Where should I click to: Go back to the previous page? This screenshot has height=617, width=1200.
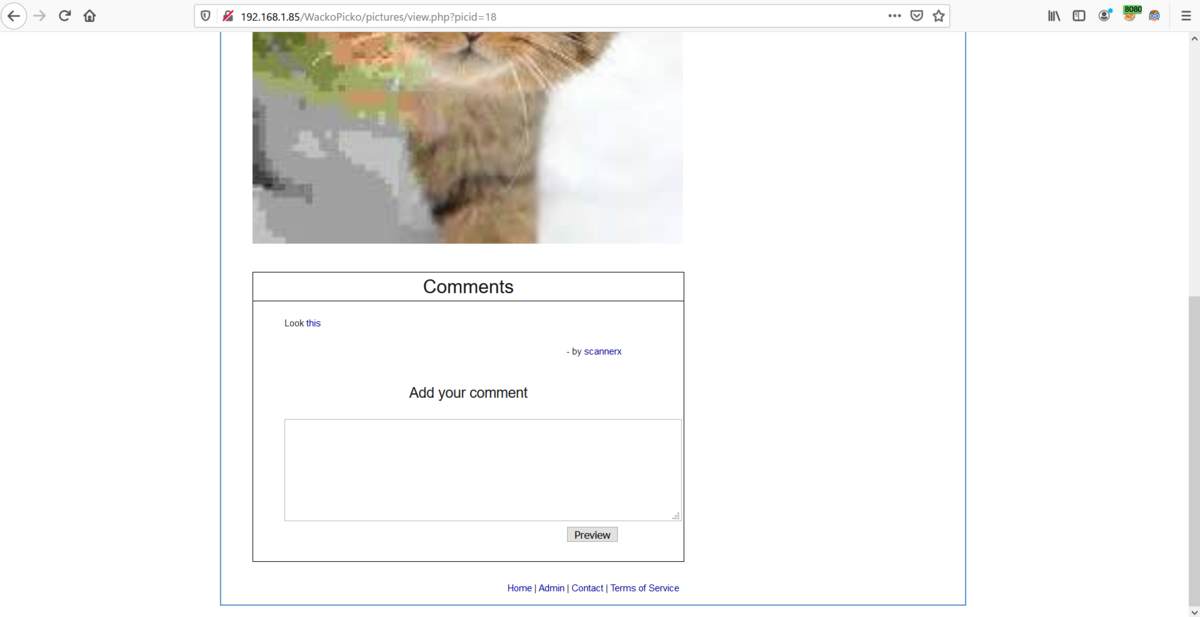coord(14,16)
